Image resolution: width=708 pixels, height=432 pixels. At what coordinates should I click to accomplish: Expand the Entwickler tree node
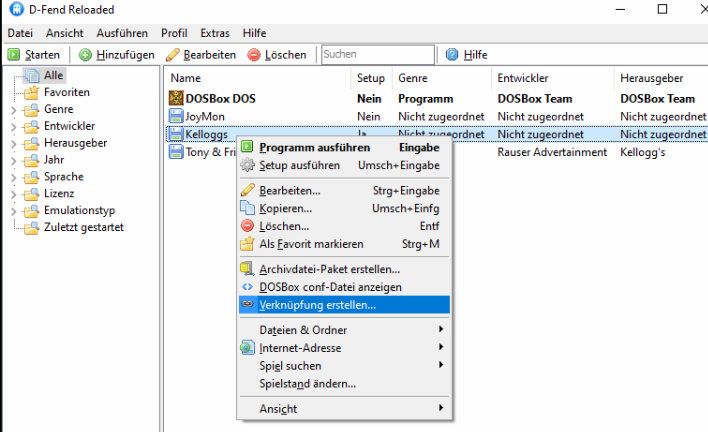point(13,127)
